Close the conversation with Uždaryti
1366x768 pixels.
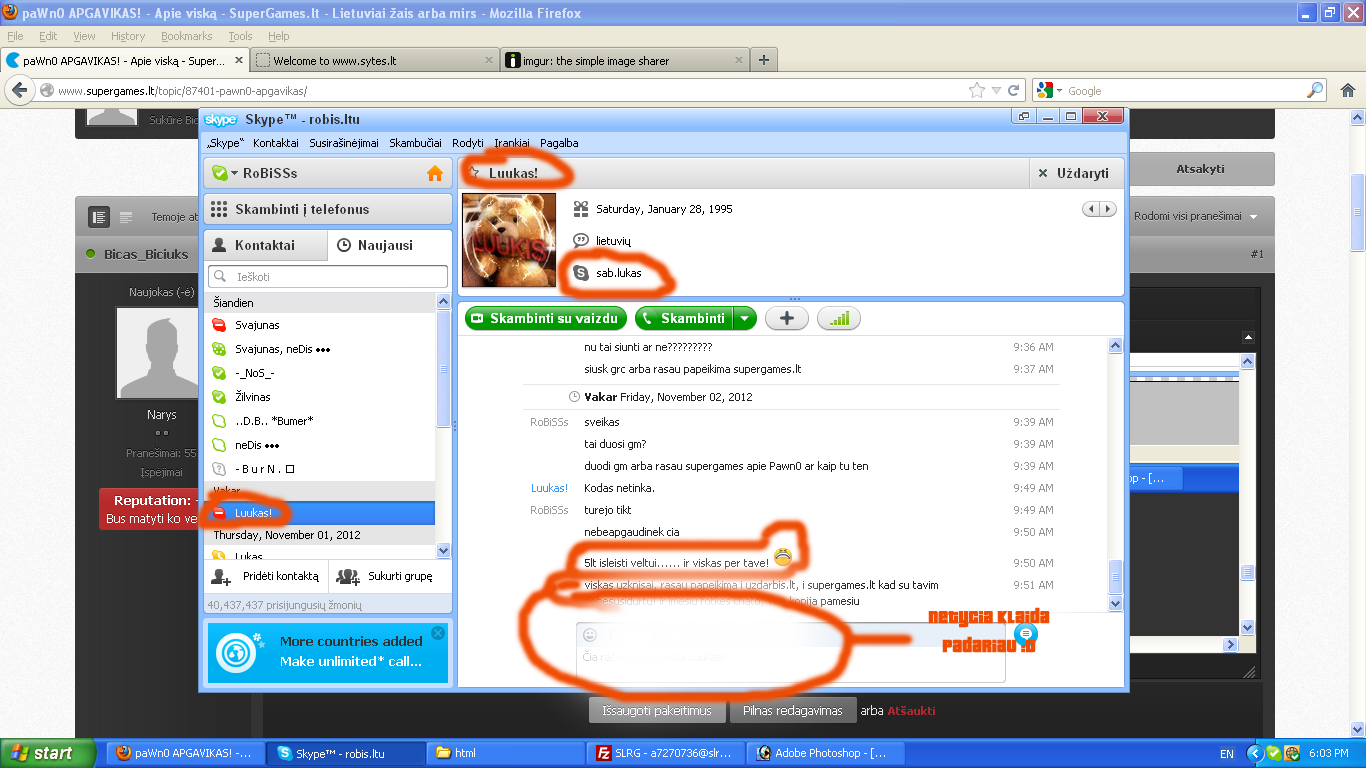pyautogui.click(x=1074, y=173)
